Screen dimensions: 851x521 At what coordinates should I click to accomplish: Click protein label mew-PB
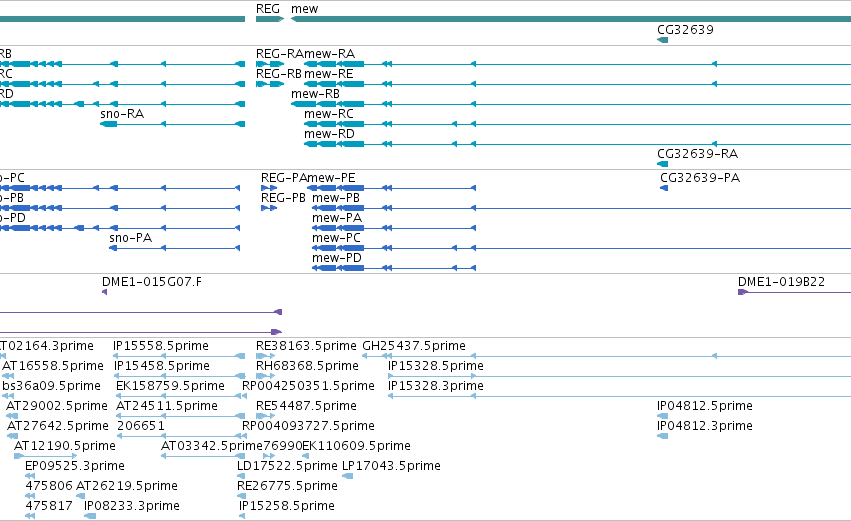click(x=336, y=198)
